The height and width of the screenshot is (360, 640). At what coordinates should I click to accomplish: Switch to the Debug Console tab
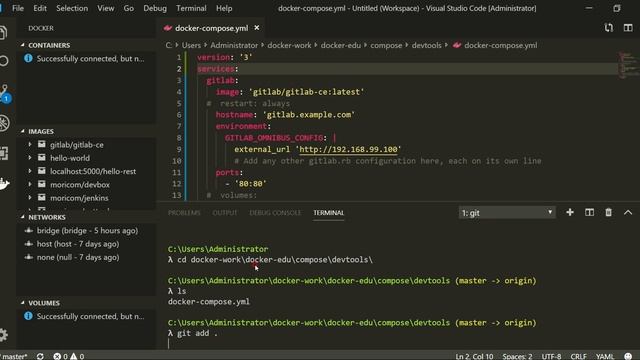(x=275, y=213)
